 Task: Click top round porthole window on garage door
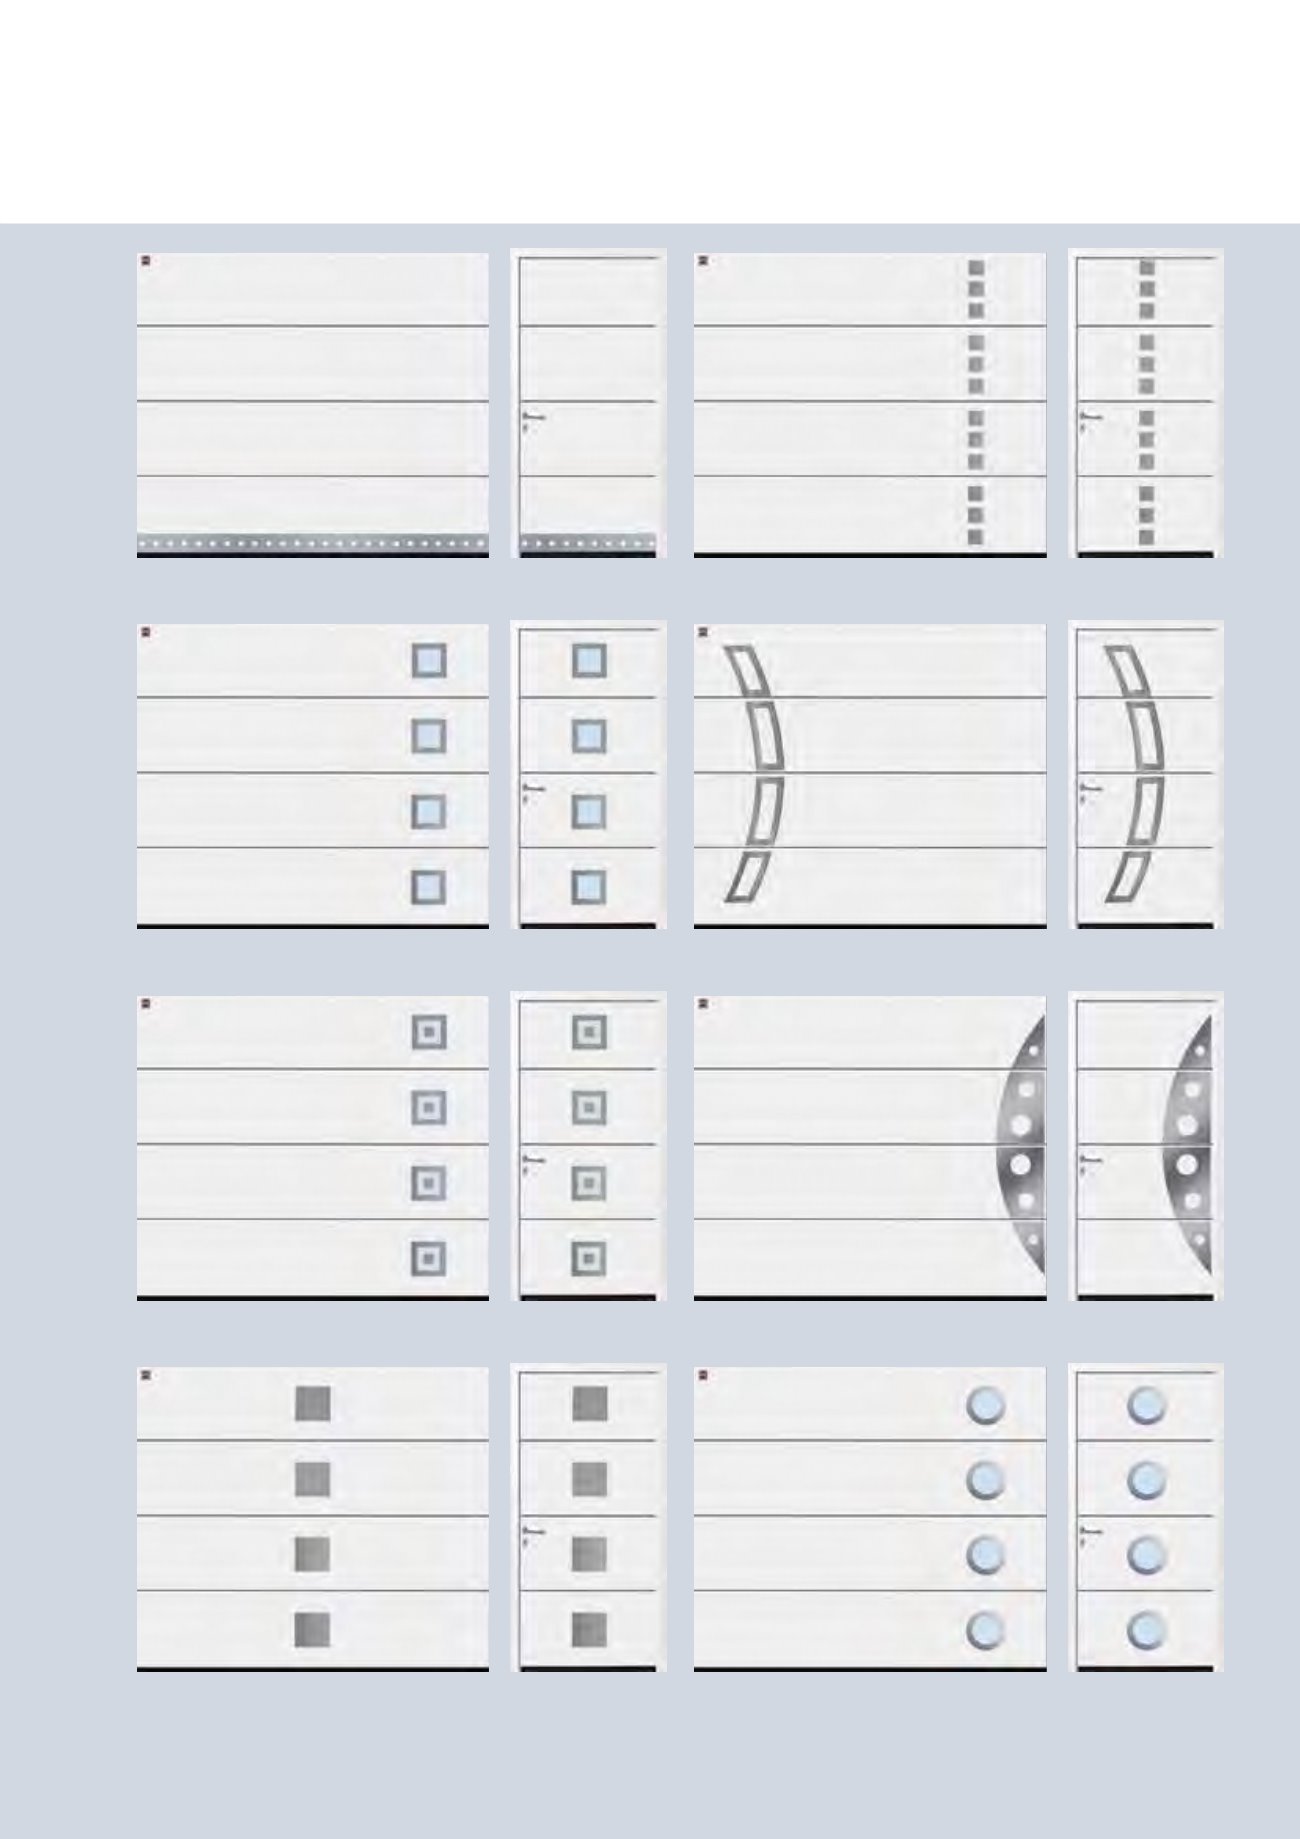[x=985, y=1406]
